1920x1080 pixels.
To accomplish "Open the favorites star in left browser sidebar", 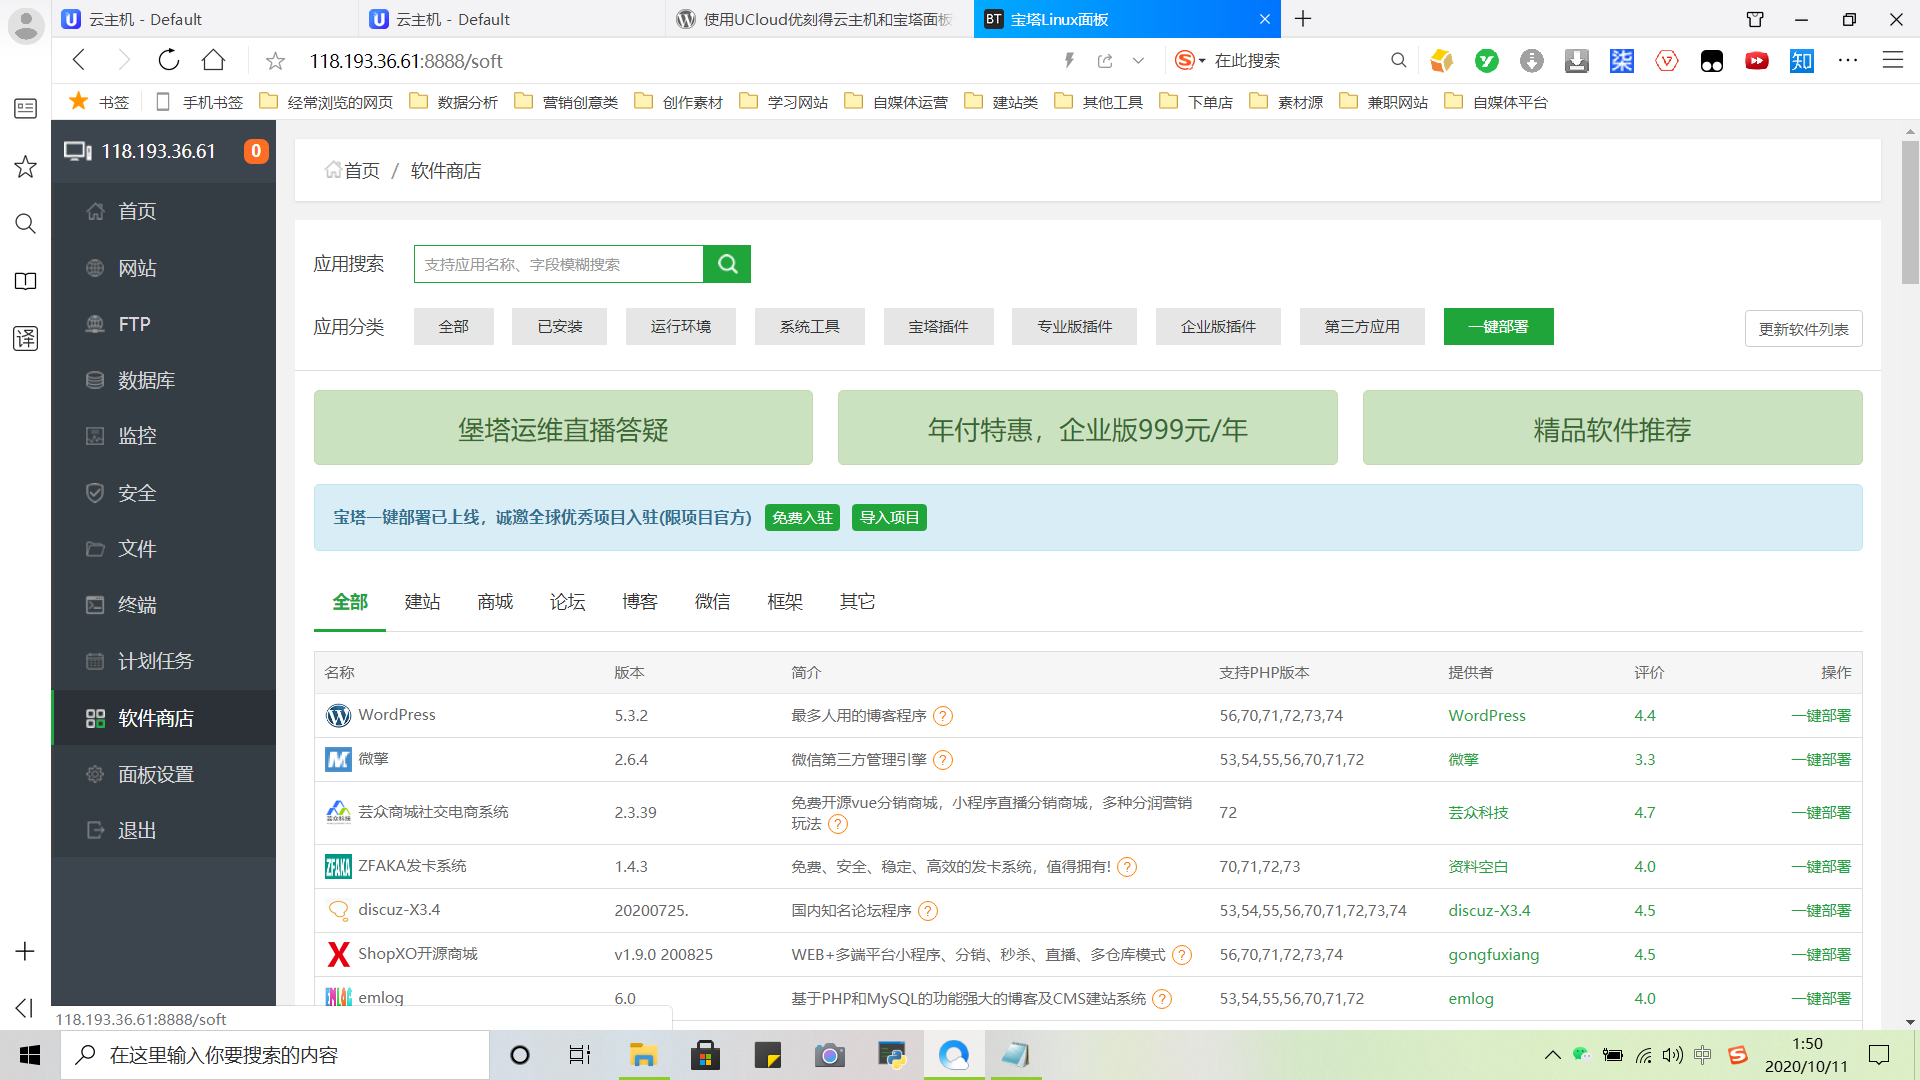I will [26, 166].
